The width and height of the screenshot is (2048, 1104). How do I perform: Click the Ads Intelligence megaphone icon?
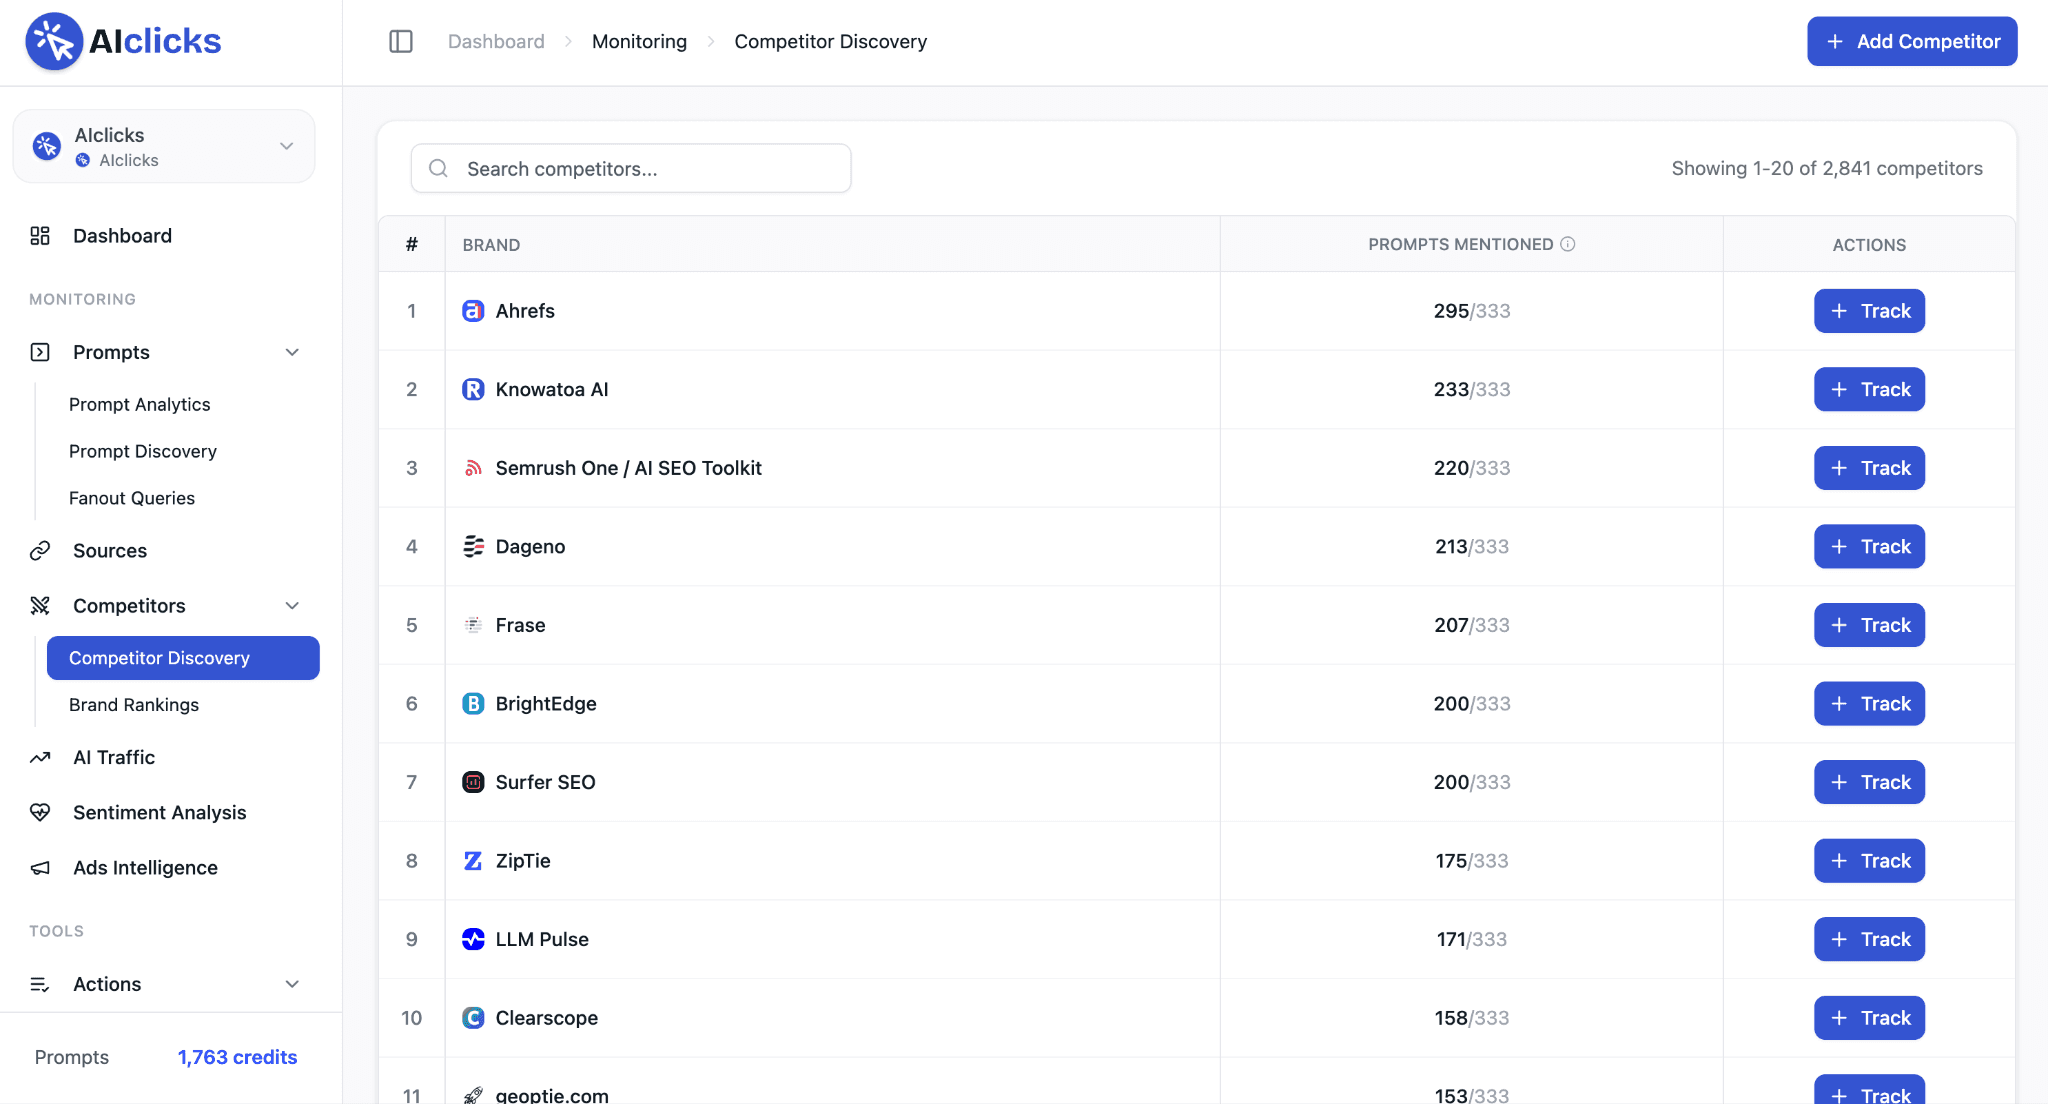(40, 868)
